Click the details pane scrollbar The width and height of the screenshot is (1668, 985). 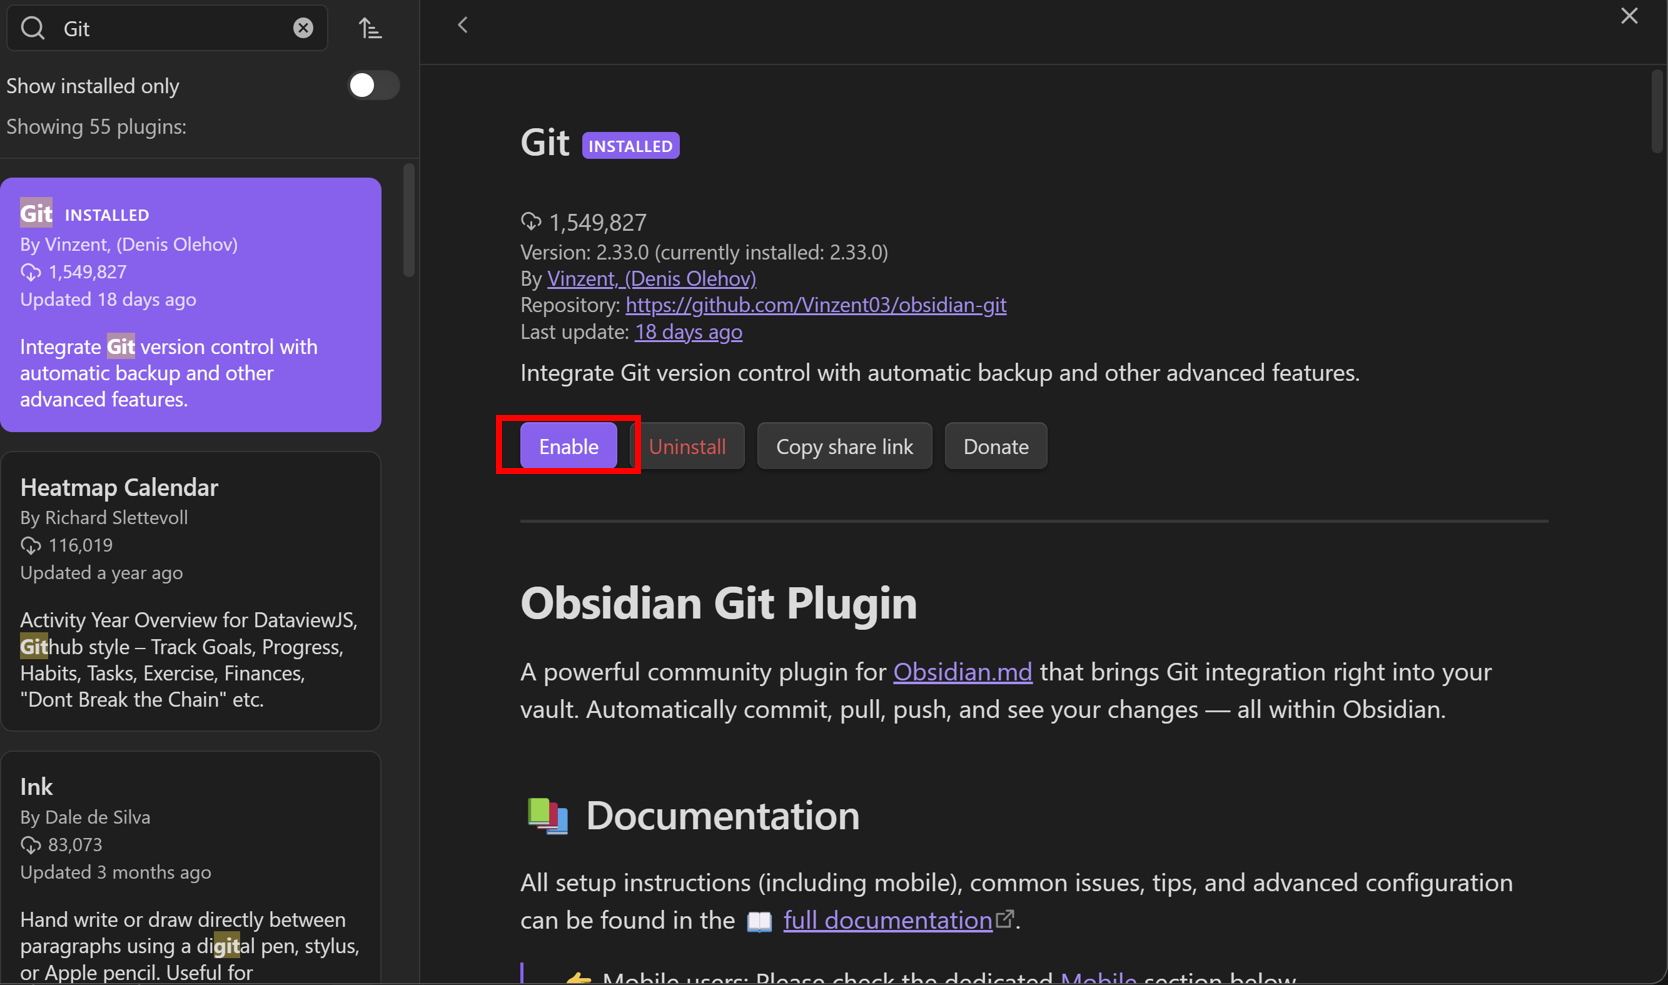[1656, 110]
